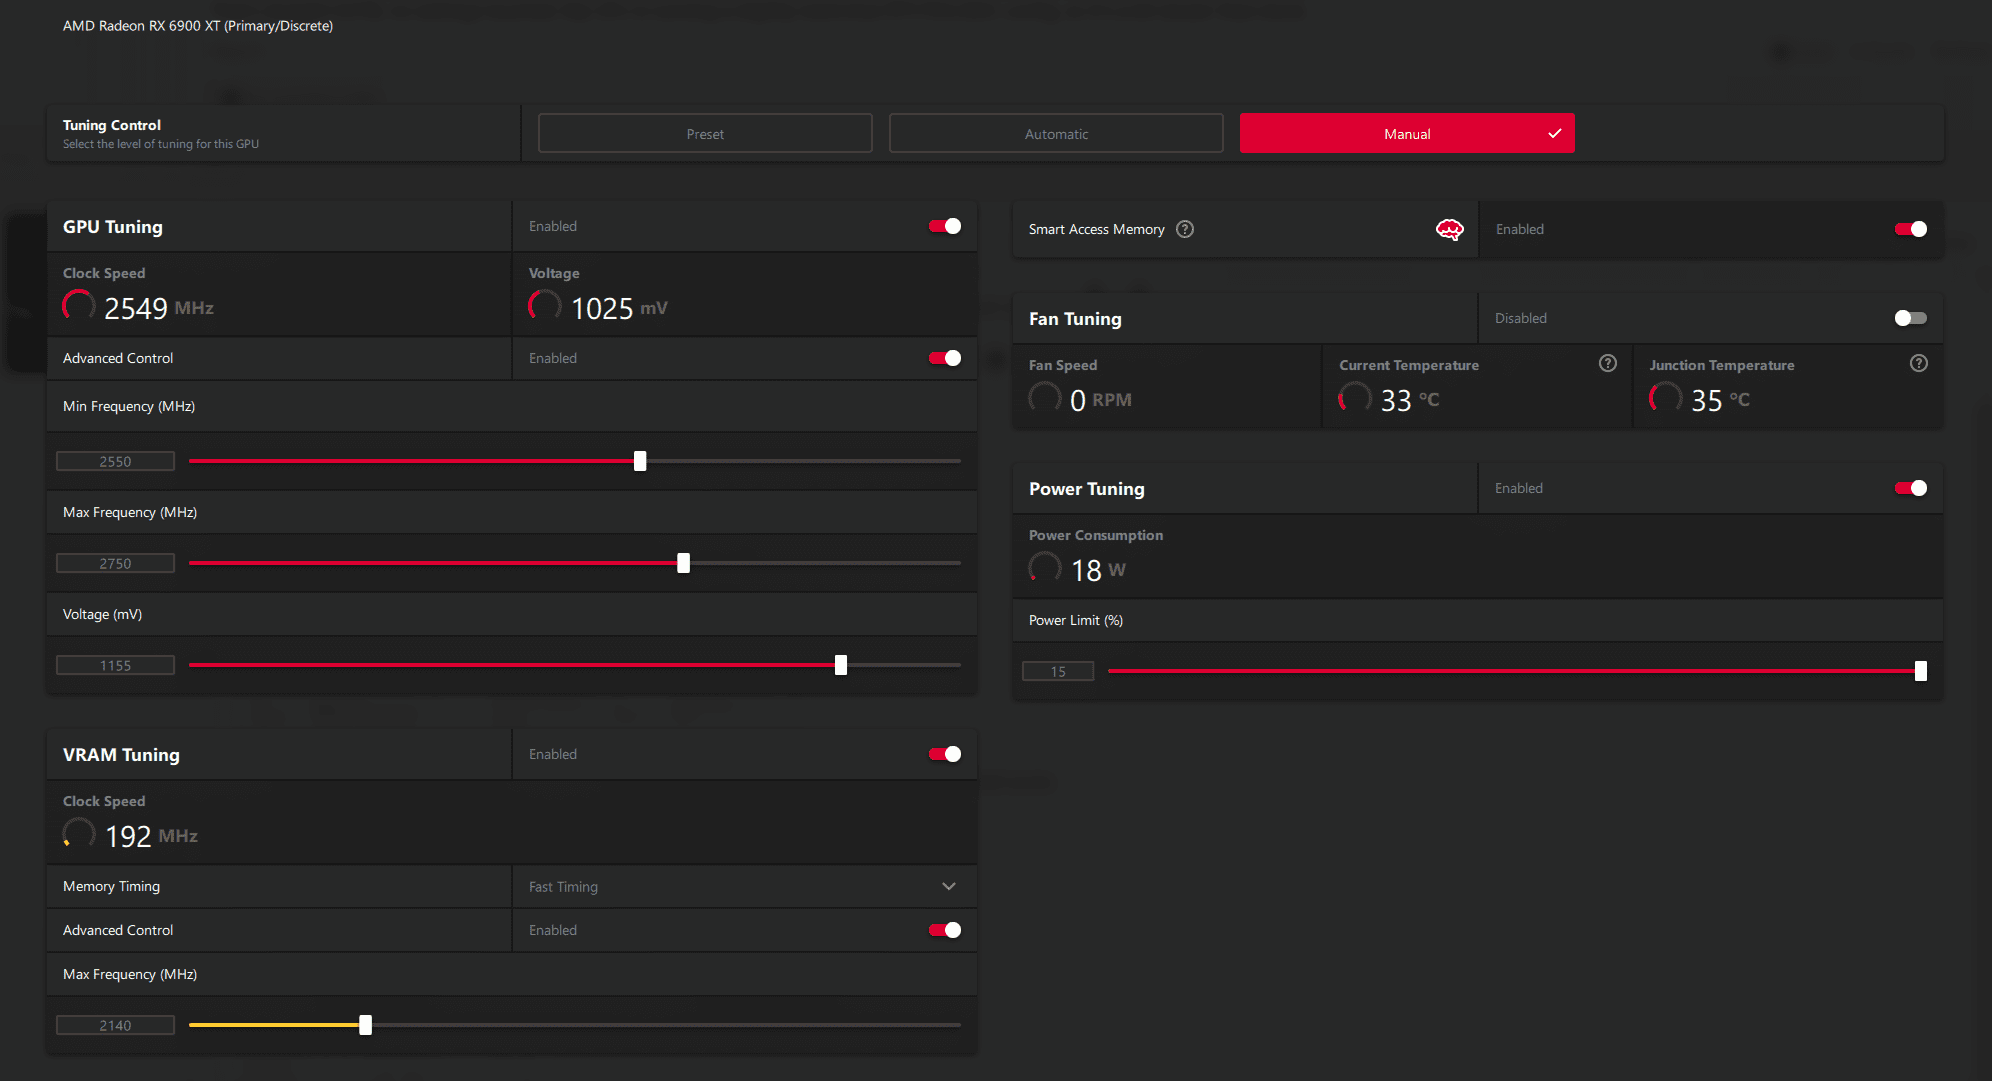Viewport: 1992px width, 1081px height.
Task: Click the Power Consumption gauge icon
Action: 1045,568
